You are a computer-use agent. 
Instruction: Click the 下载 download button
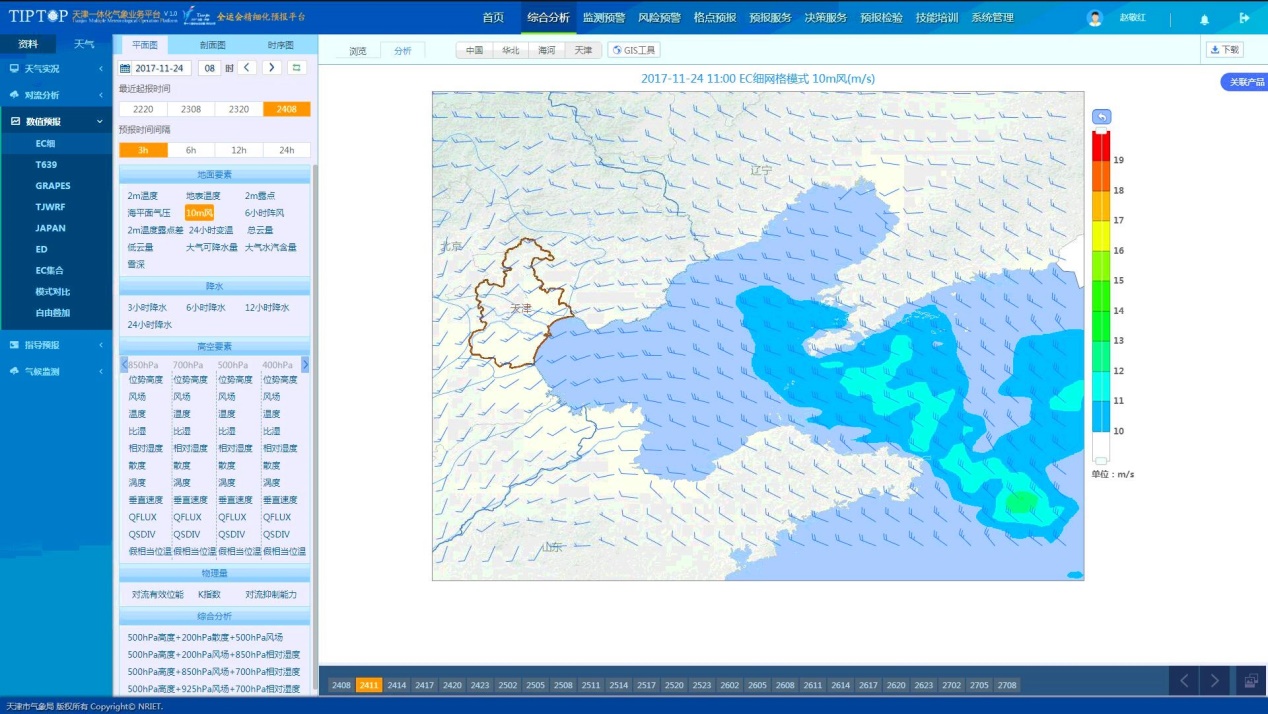(1224, 50)
